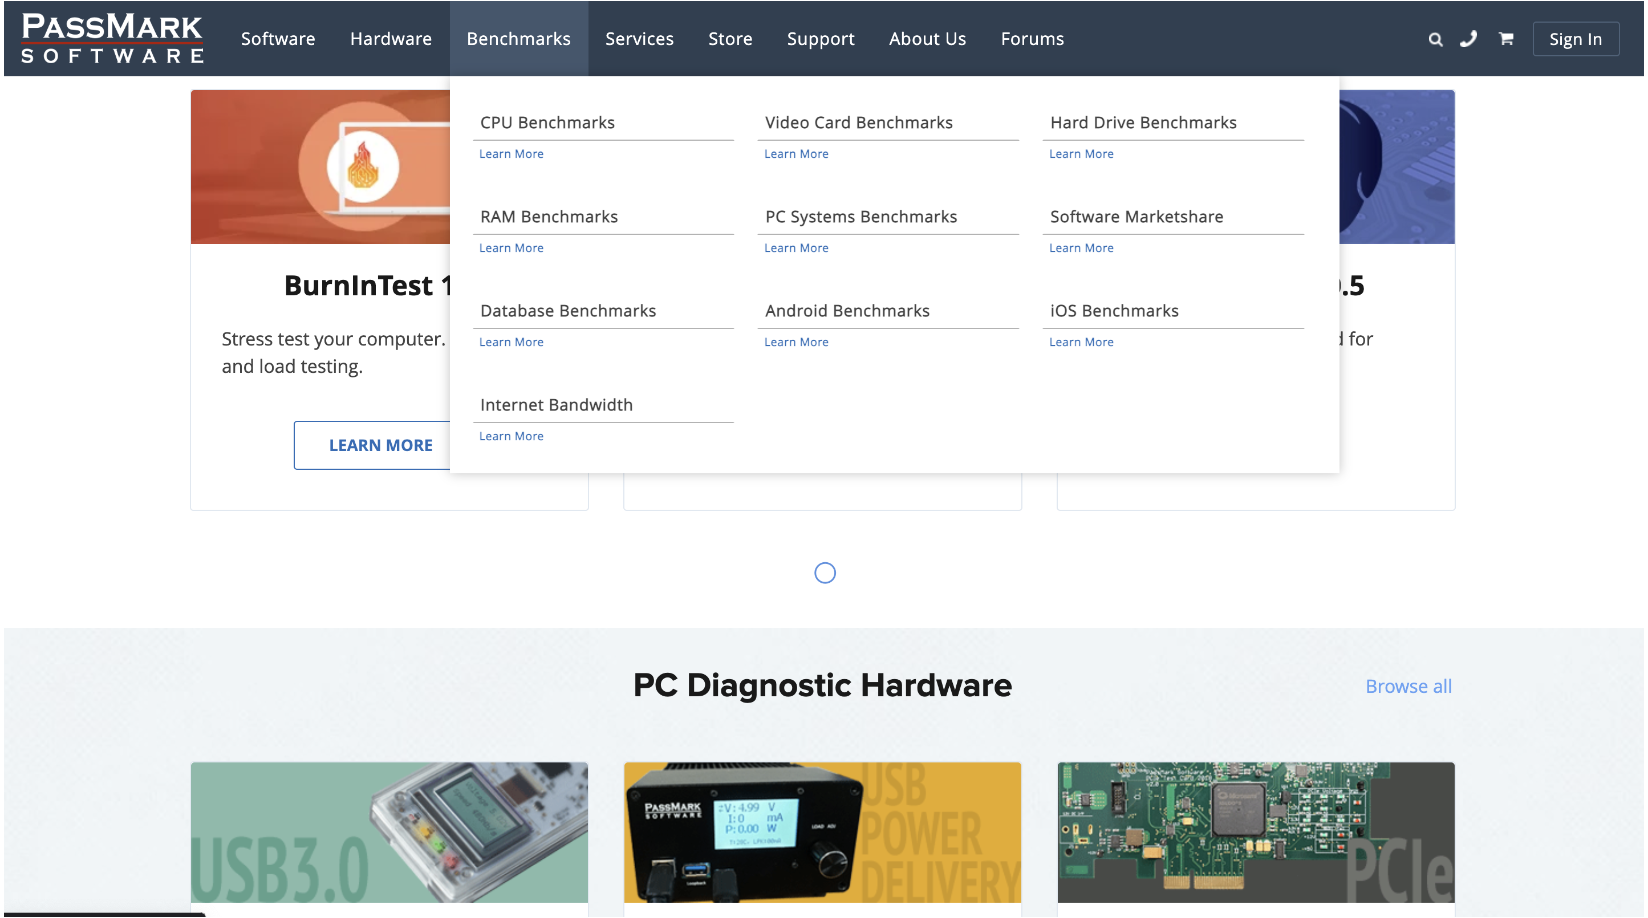
Task: Open the Software menu
Action: point(278,39)
